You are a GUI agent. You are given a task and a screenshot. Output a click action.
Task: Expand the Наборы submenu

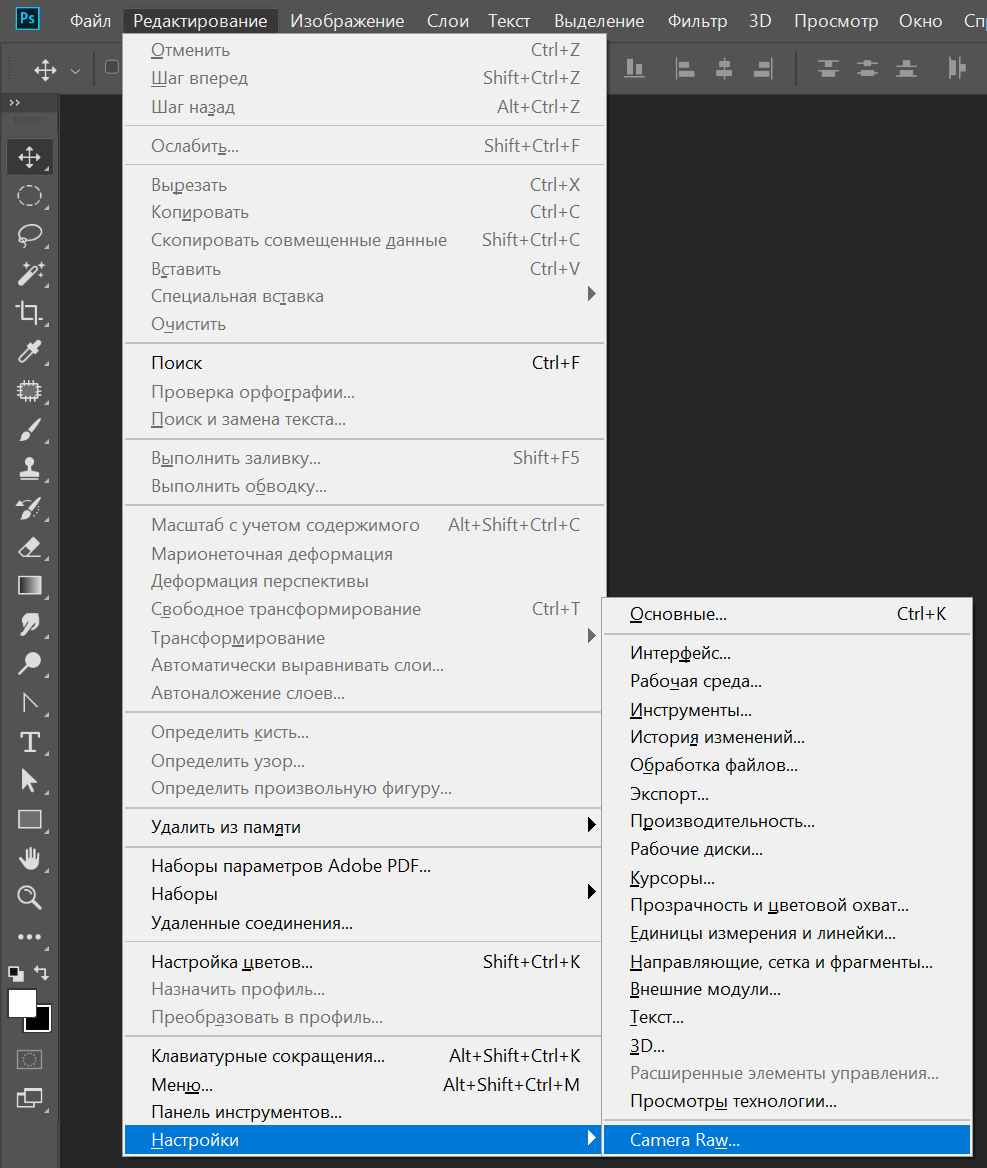tap(591, 892)
